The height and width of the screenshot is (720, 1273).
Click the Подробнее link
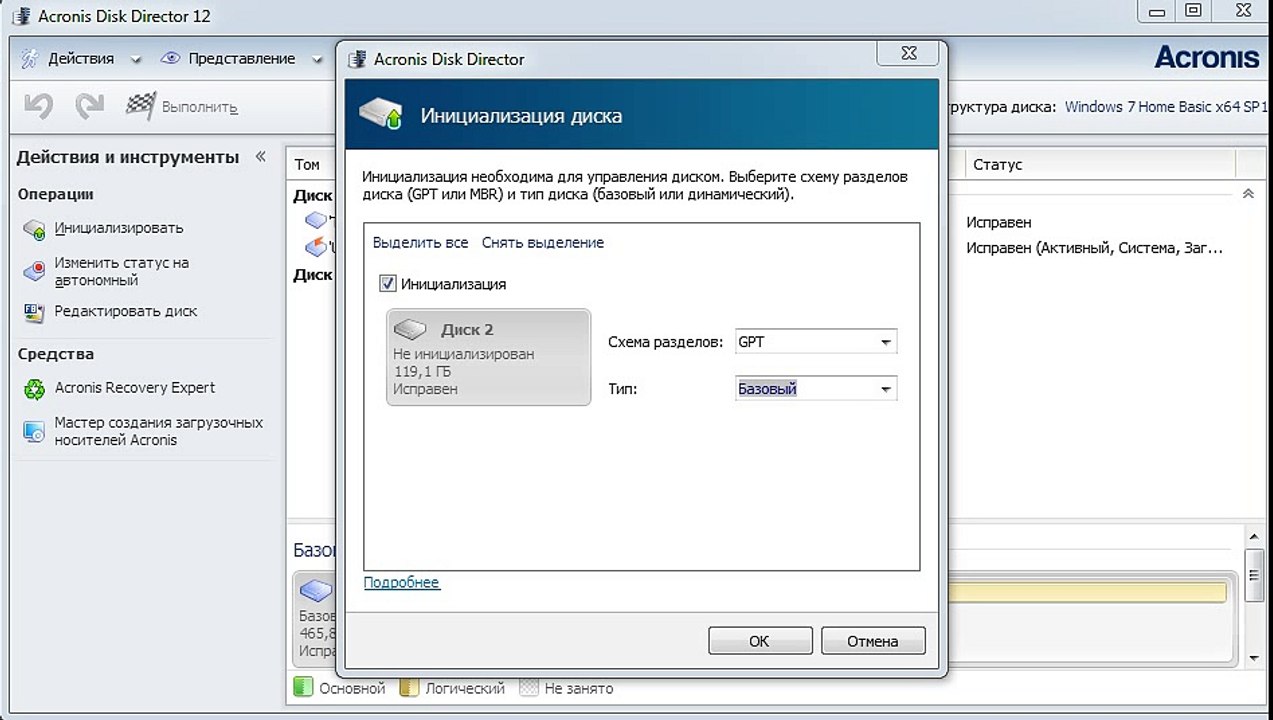[x=401, y=582]
